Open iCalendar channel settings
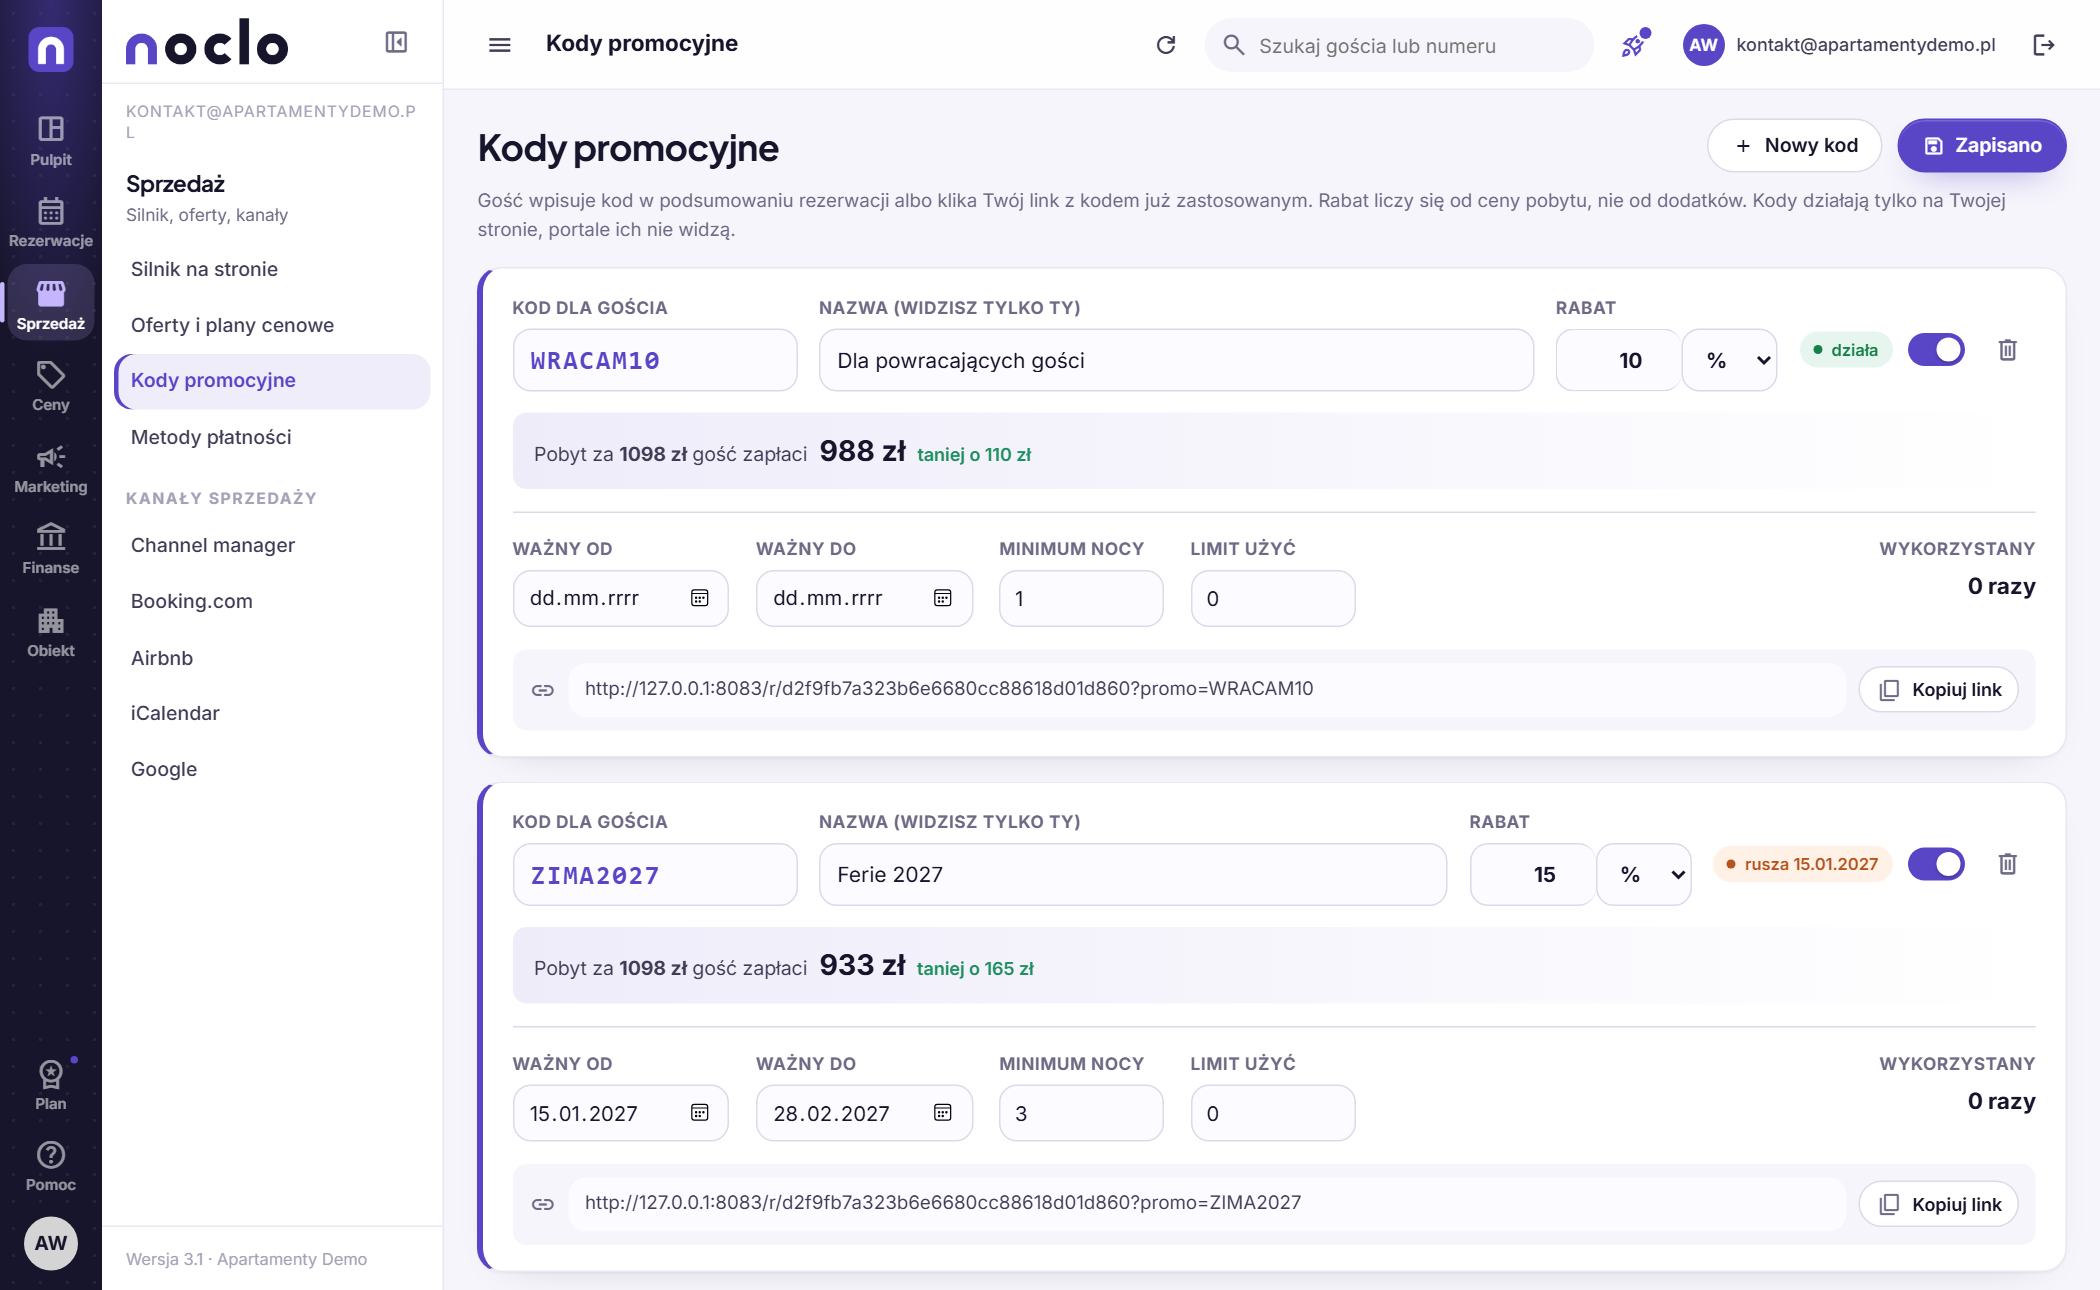Image resolution: width=2100 pixels, height=1290 pixels. (272, 713)
